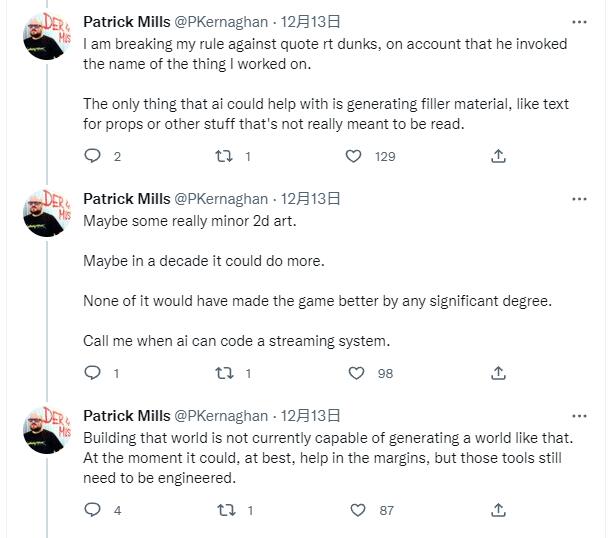Viewport: 609px width, 538px height.
Task: Open more options on third tweet
Action: [x=579, y=416]
